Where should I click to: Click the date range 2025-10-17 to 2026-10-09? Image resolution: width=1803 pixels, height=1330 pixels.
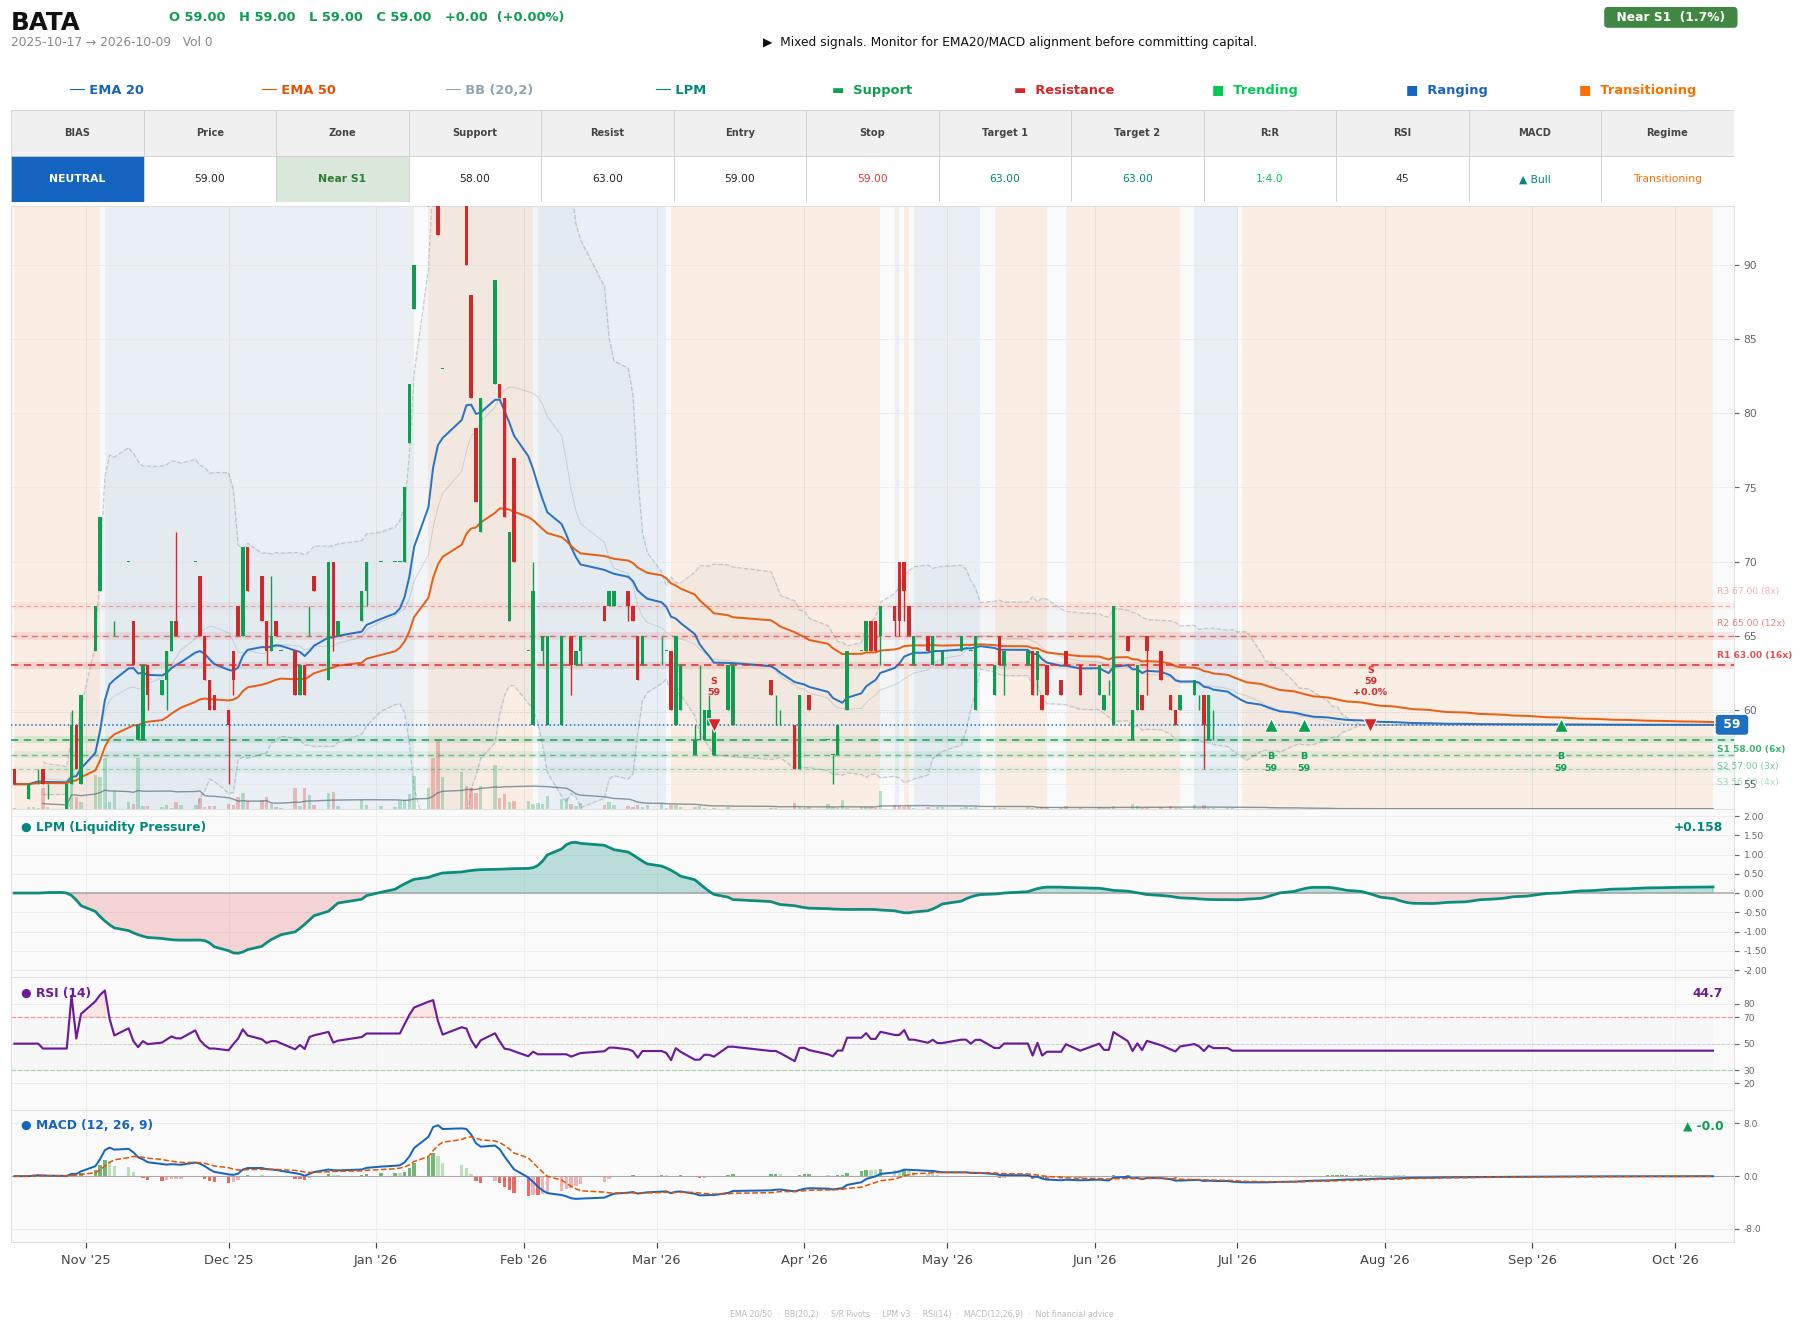coord(91,42)
